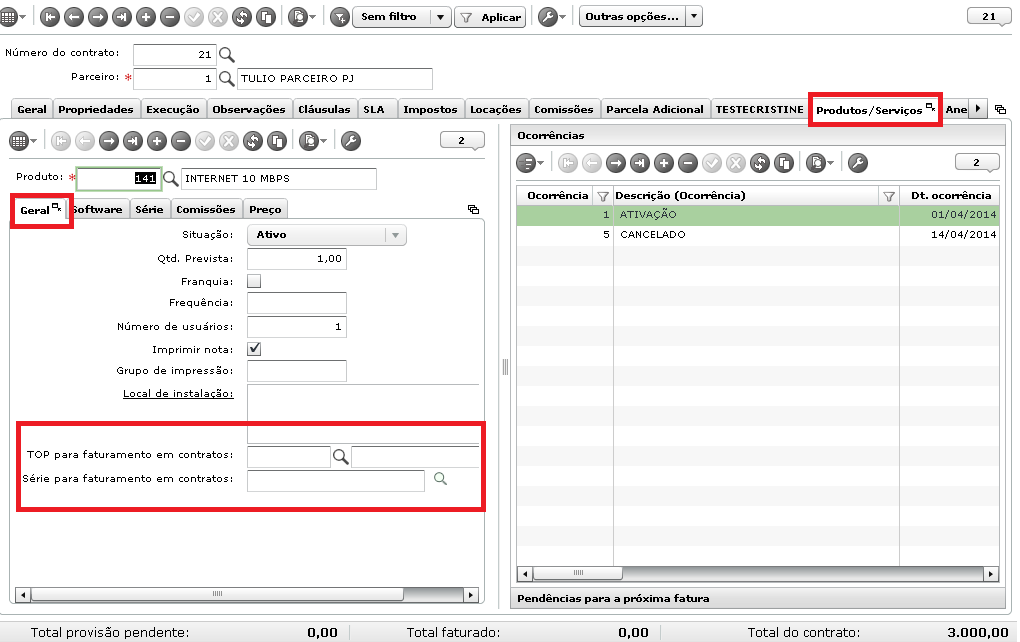Add new product in product toolbar
This screenshot has width=1020, height=642.
pyautogui.click(x=157, y=140)
